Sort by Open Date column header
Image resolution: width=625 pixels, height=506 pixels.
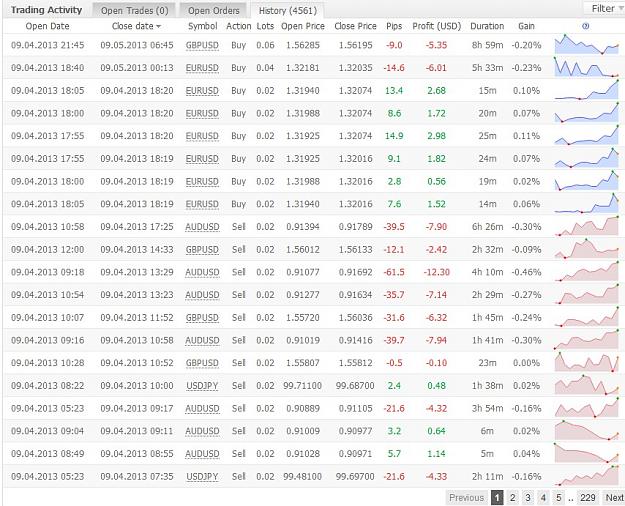(x=47, y=26)
